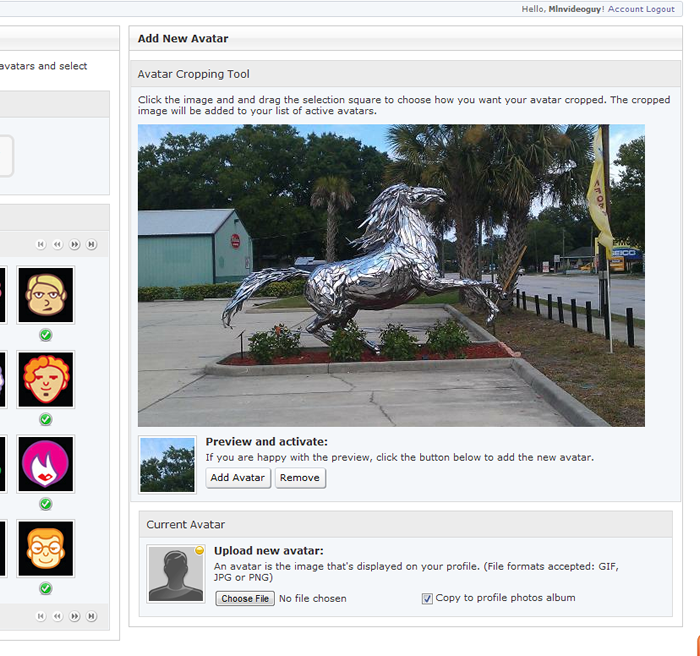Click green checkmark under round glasses avatar
The width and height of the screenshot is (700, 656).
[x=46, y=588]
